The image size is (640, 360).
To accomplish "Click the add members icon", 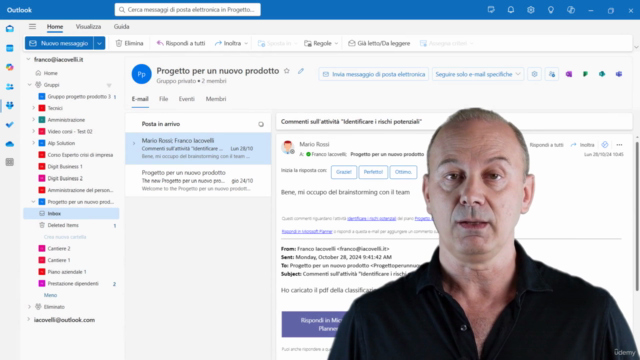I will tap(552, 74).
